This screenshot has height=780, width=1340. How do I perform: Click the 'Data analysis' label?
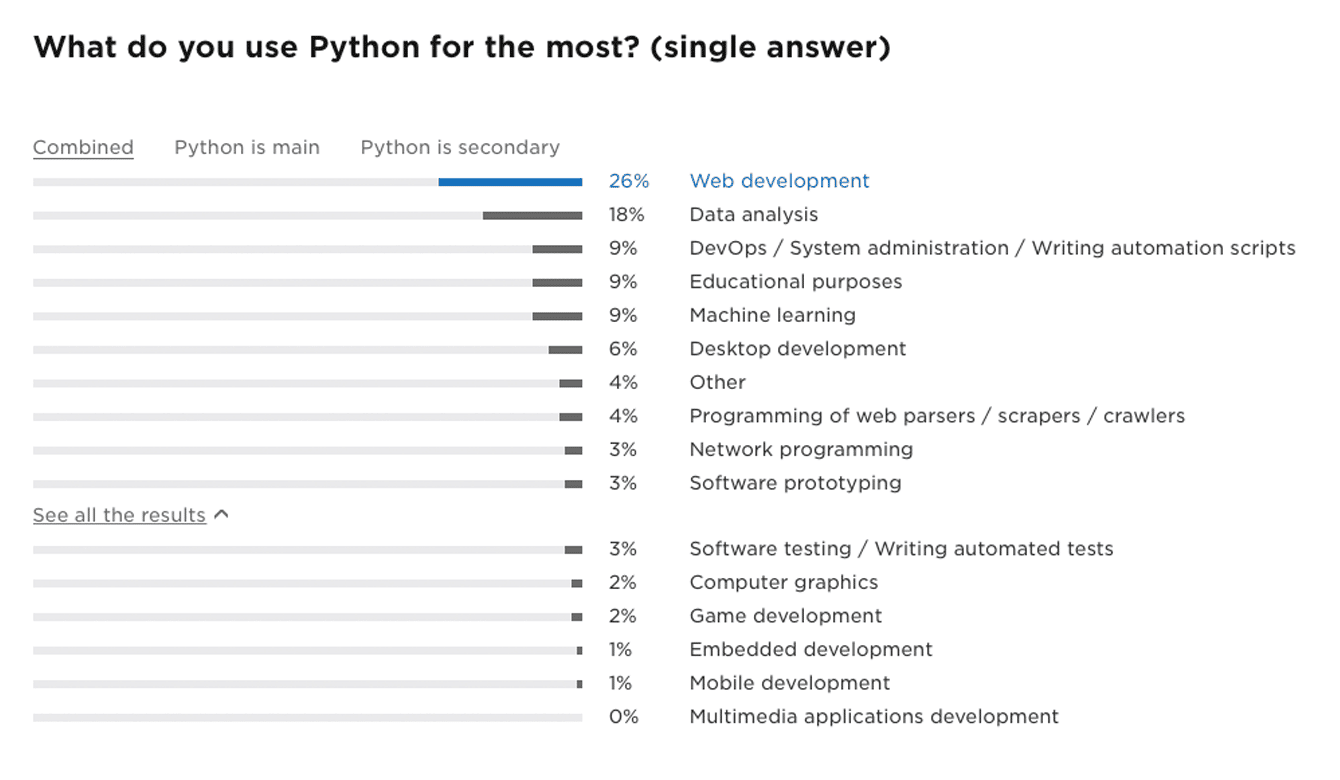[x=753, y=214]
